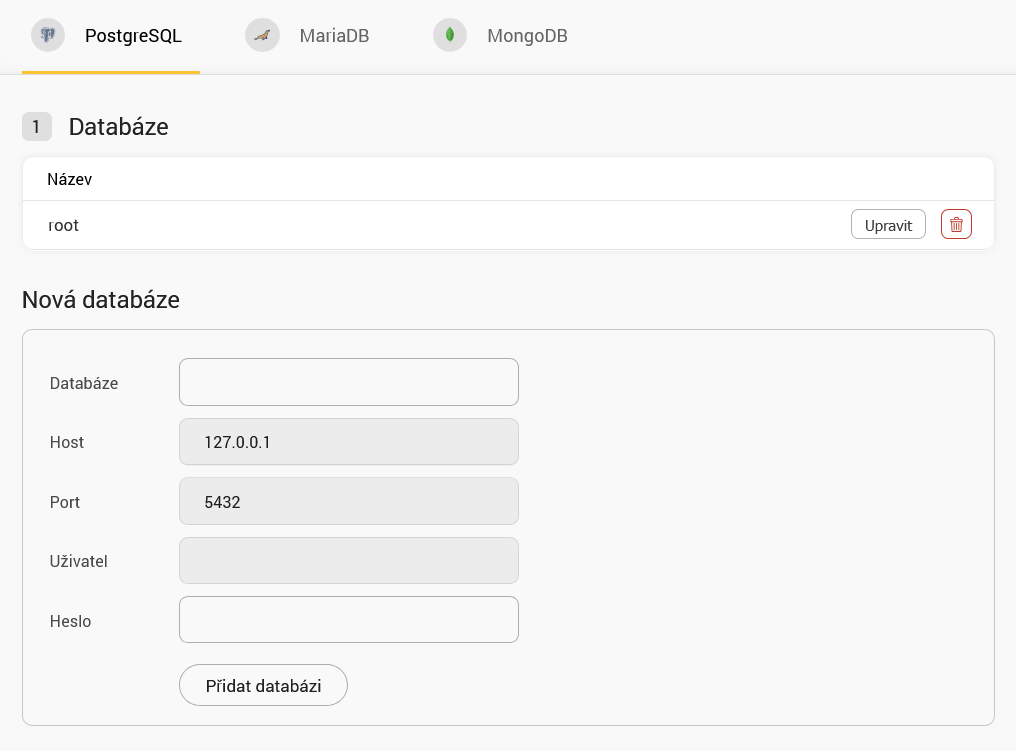Delete the root database via trash icon

point(956,224)
